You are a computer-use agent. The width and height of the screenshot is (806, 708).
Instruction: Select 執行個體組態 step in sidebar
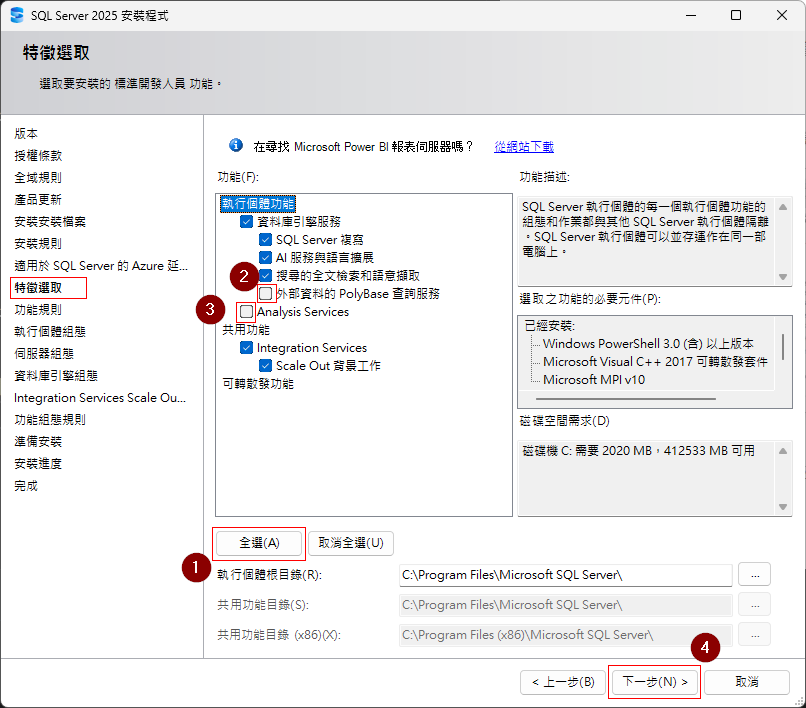tap(50, 332)
